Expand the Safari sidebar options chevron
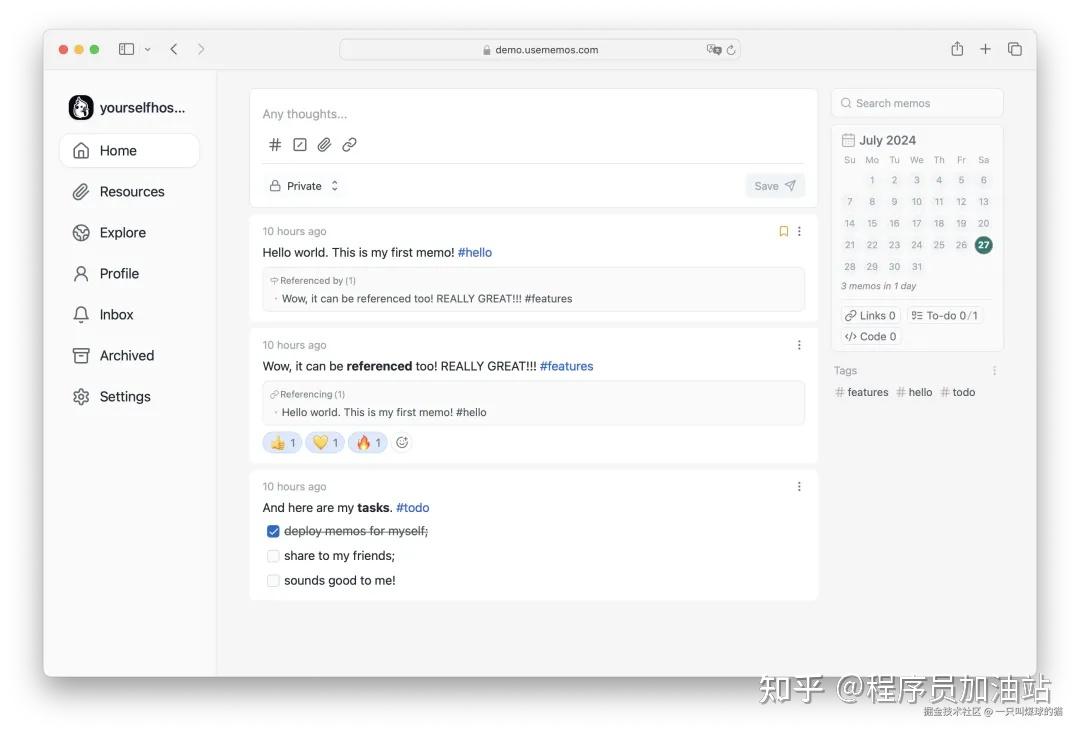The height and width of the screenshot is (734, 1080). pyautogui.click(x=148, y=49)
